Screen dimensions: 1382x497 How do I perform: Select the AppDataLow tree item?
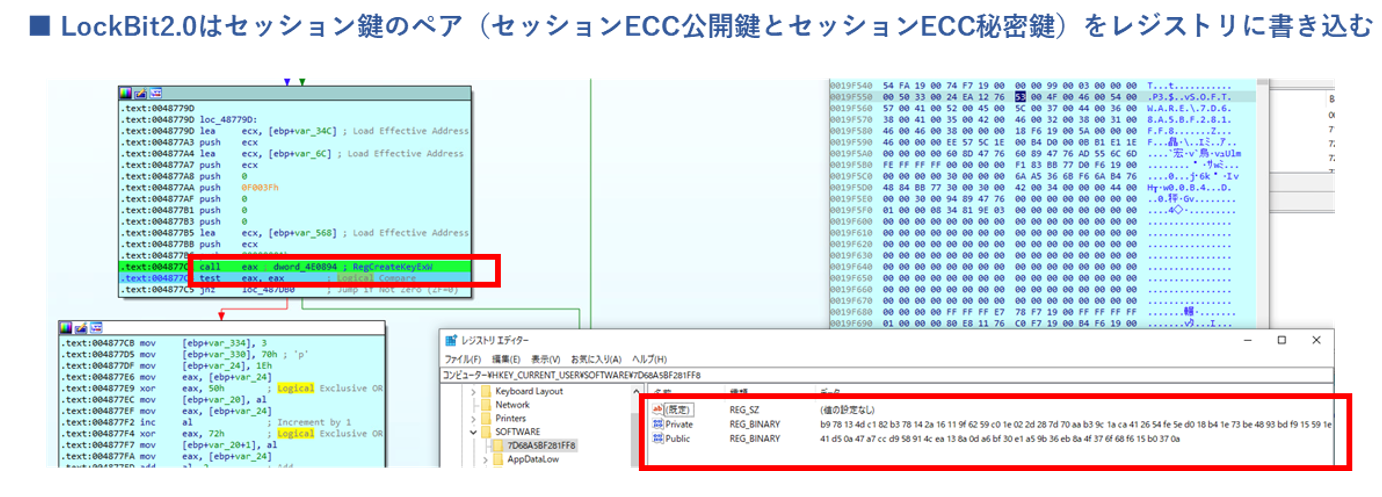[x=535, y=459]
